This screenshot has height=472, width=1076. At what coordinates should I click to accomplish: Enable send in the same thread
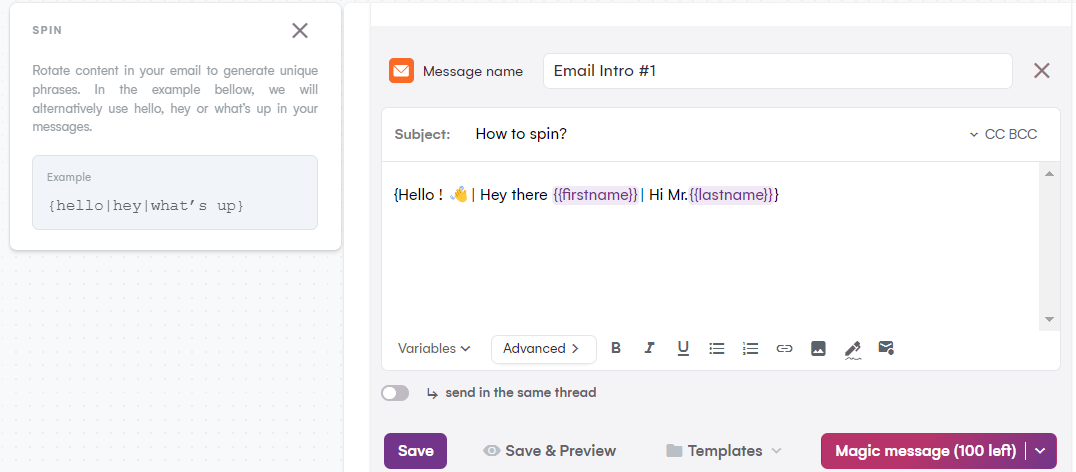click(x=395, y=393)
